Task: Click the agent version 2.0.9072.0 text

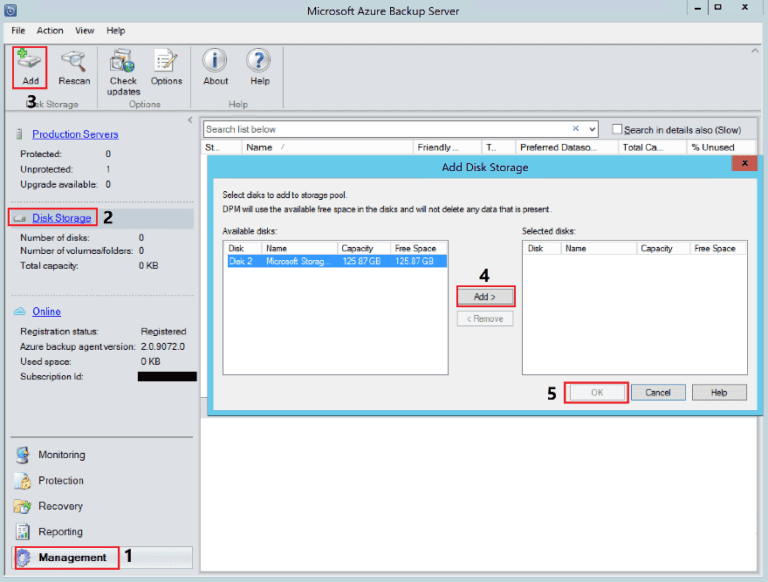Action: click(163, 347)
